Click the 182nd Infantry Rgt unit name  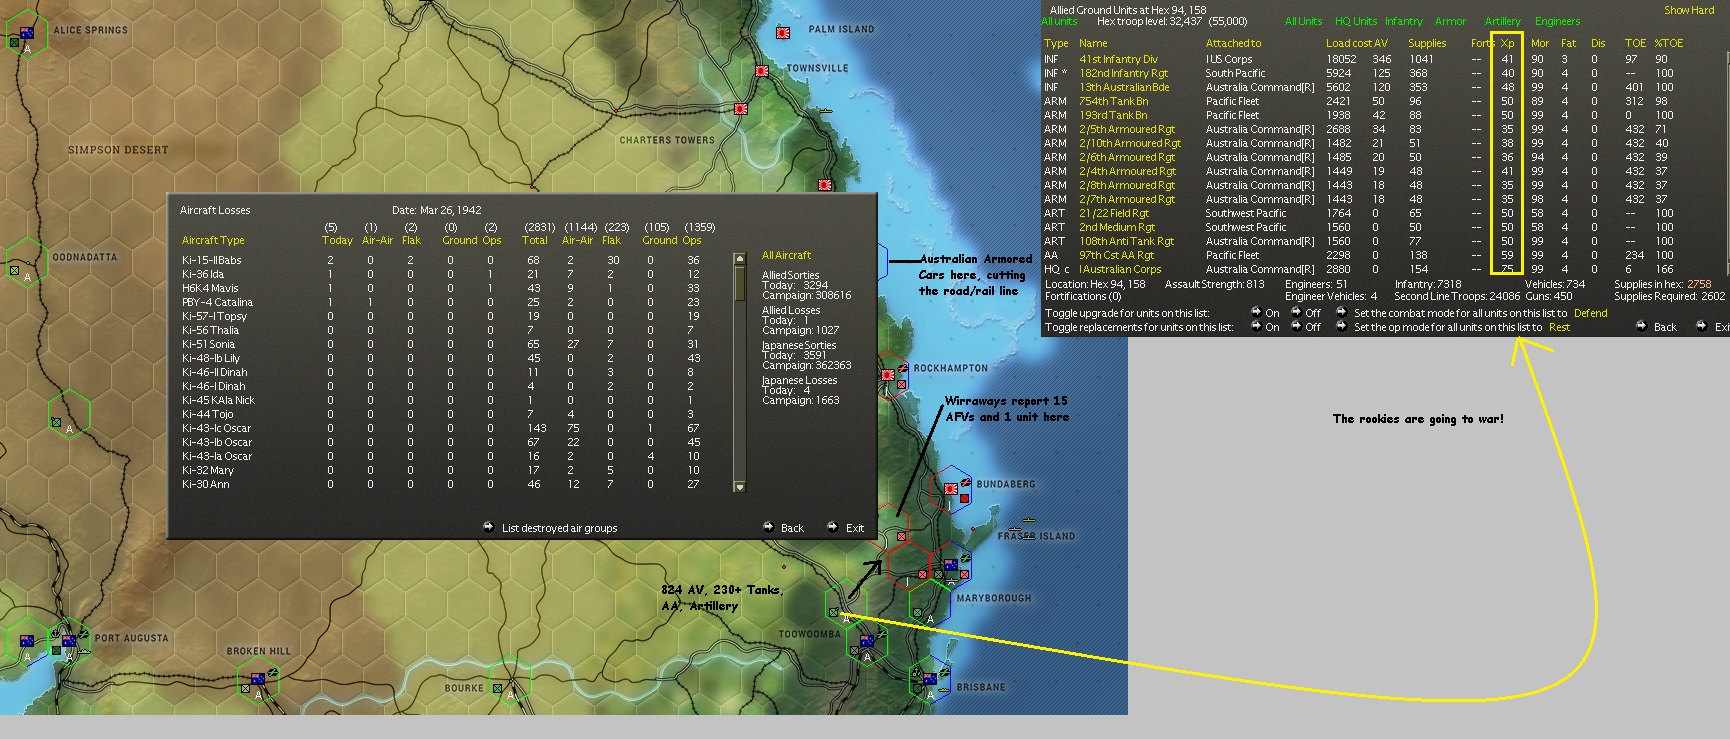(1123, 73)
